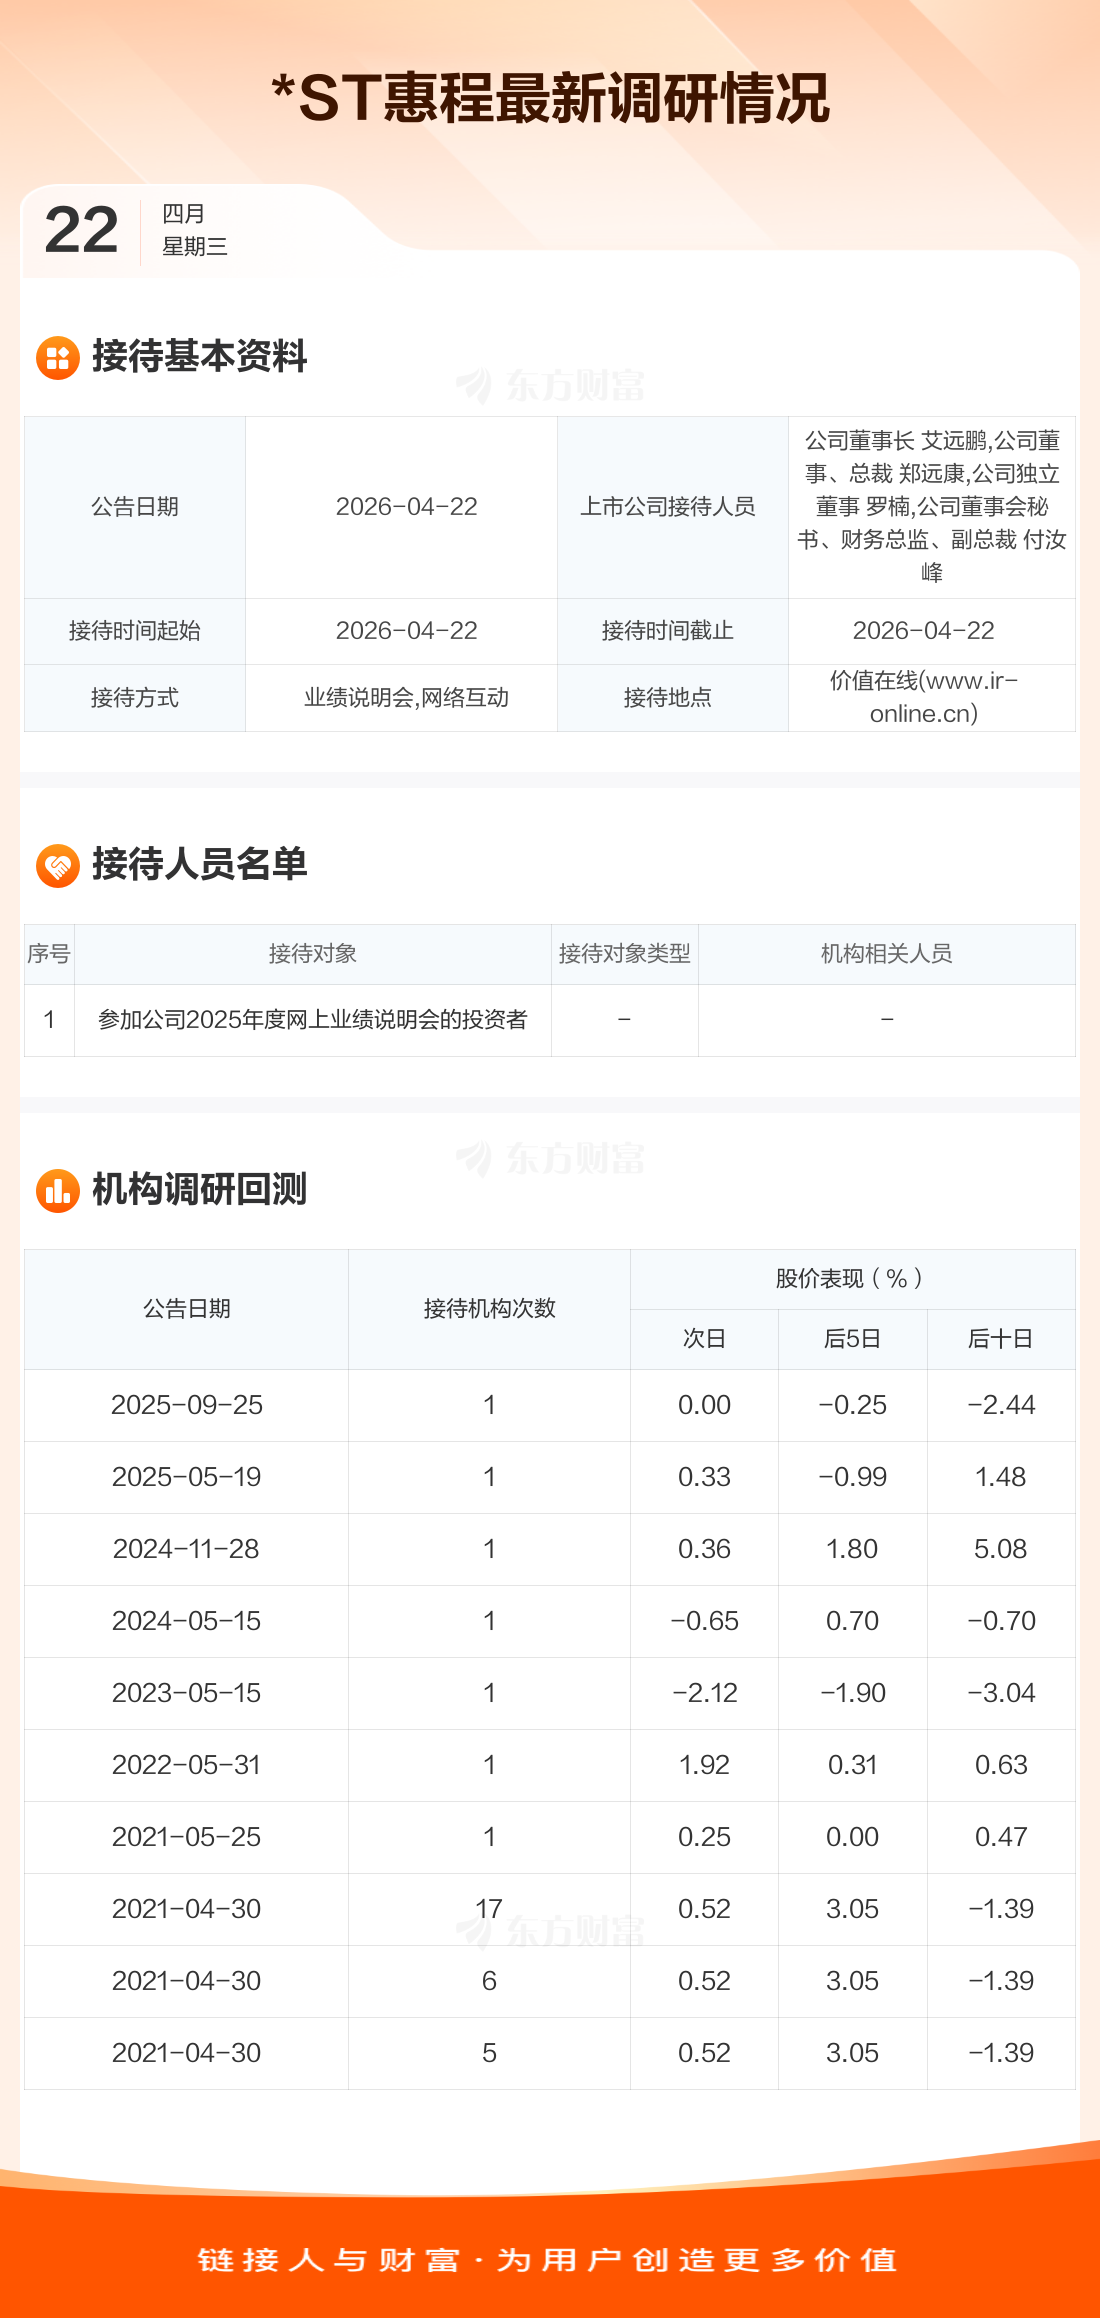Viewport: 1100px width, 2318px height.
Task: Click the 2023-05-15 date row
Action: (550, 1693)
